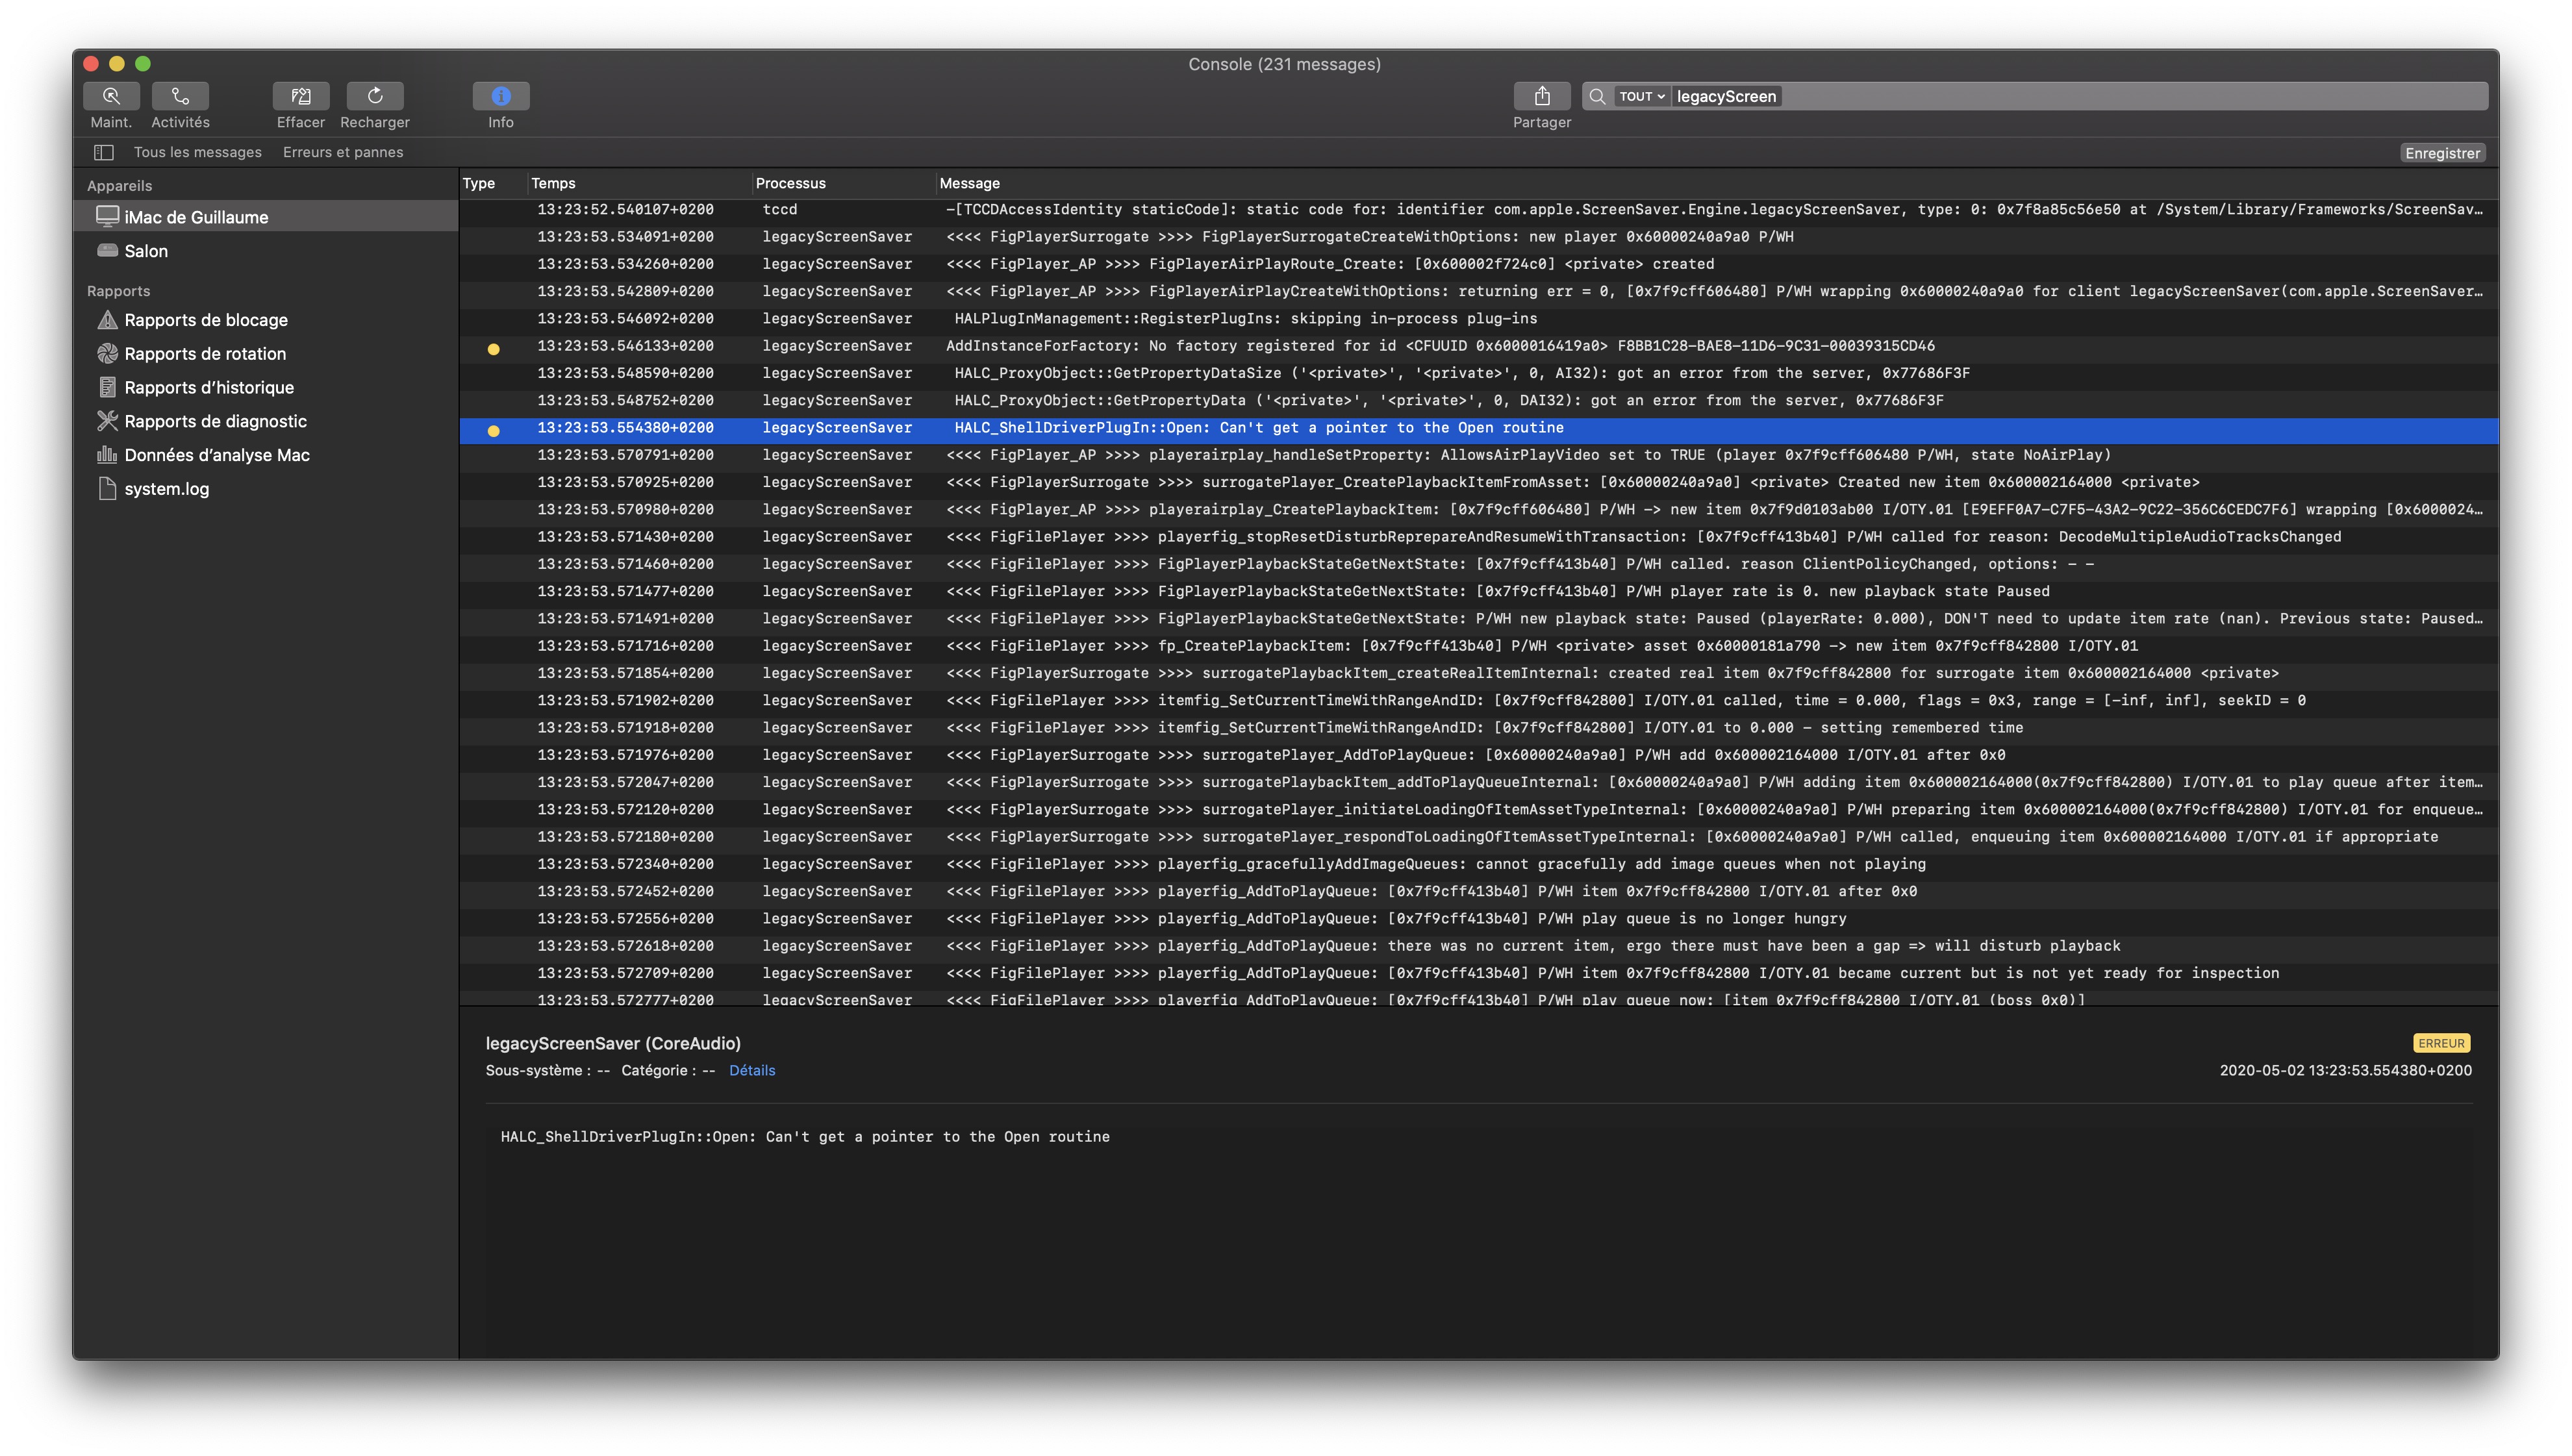Open the Activités toolbar icon
This screenshot has width=2572, height=1456.
[180, 96]
